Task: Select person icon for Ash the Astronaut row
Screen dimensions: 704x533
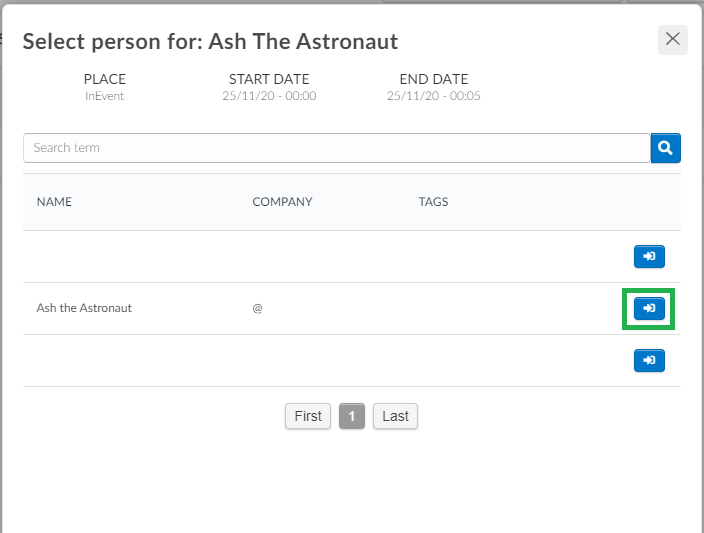Action: pyautogui.click(x=649, y=308)
